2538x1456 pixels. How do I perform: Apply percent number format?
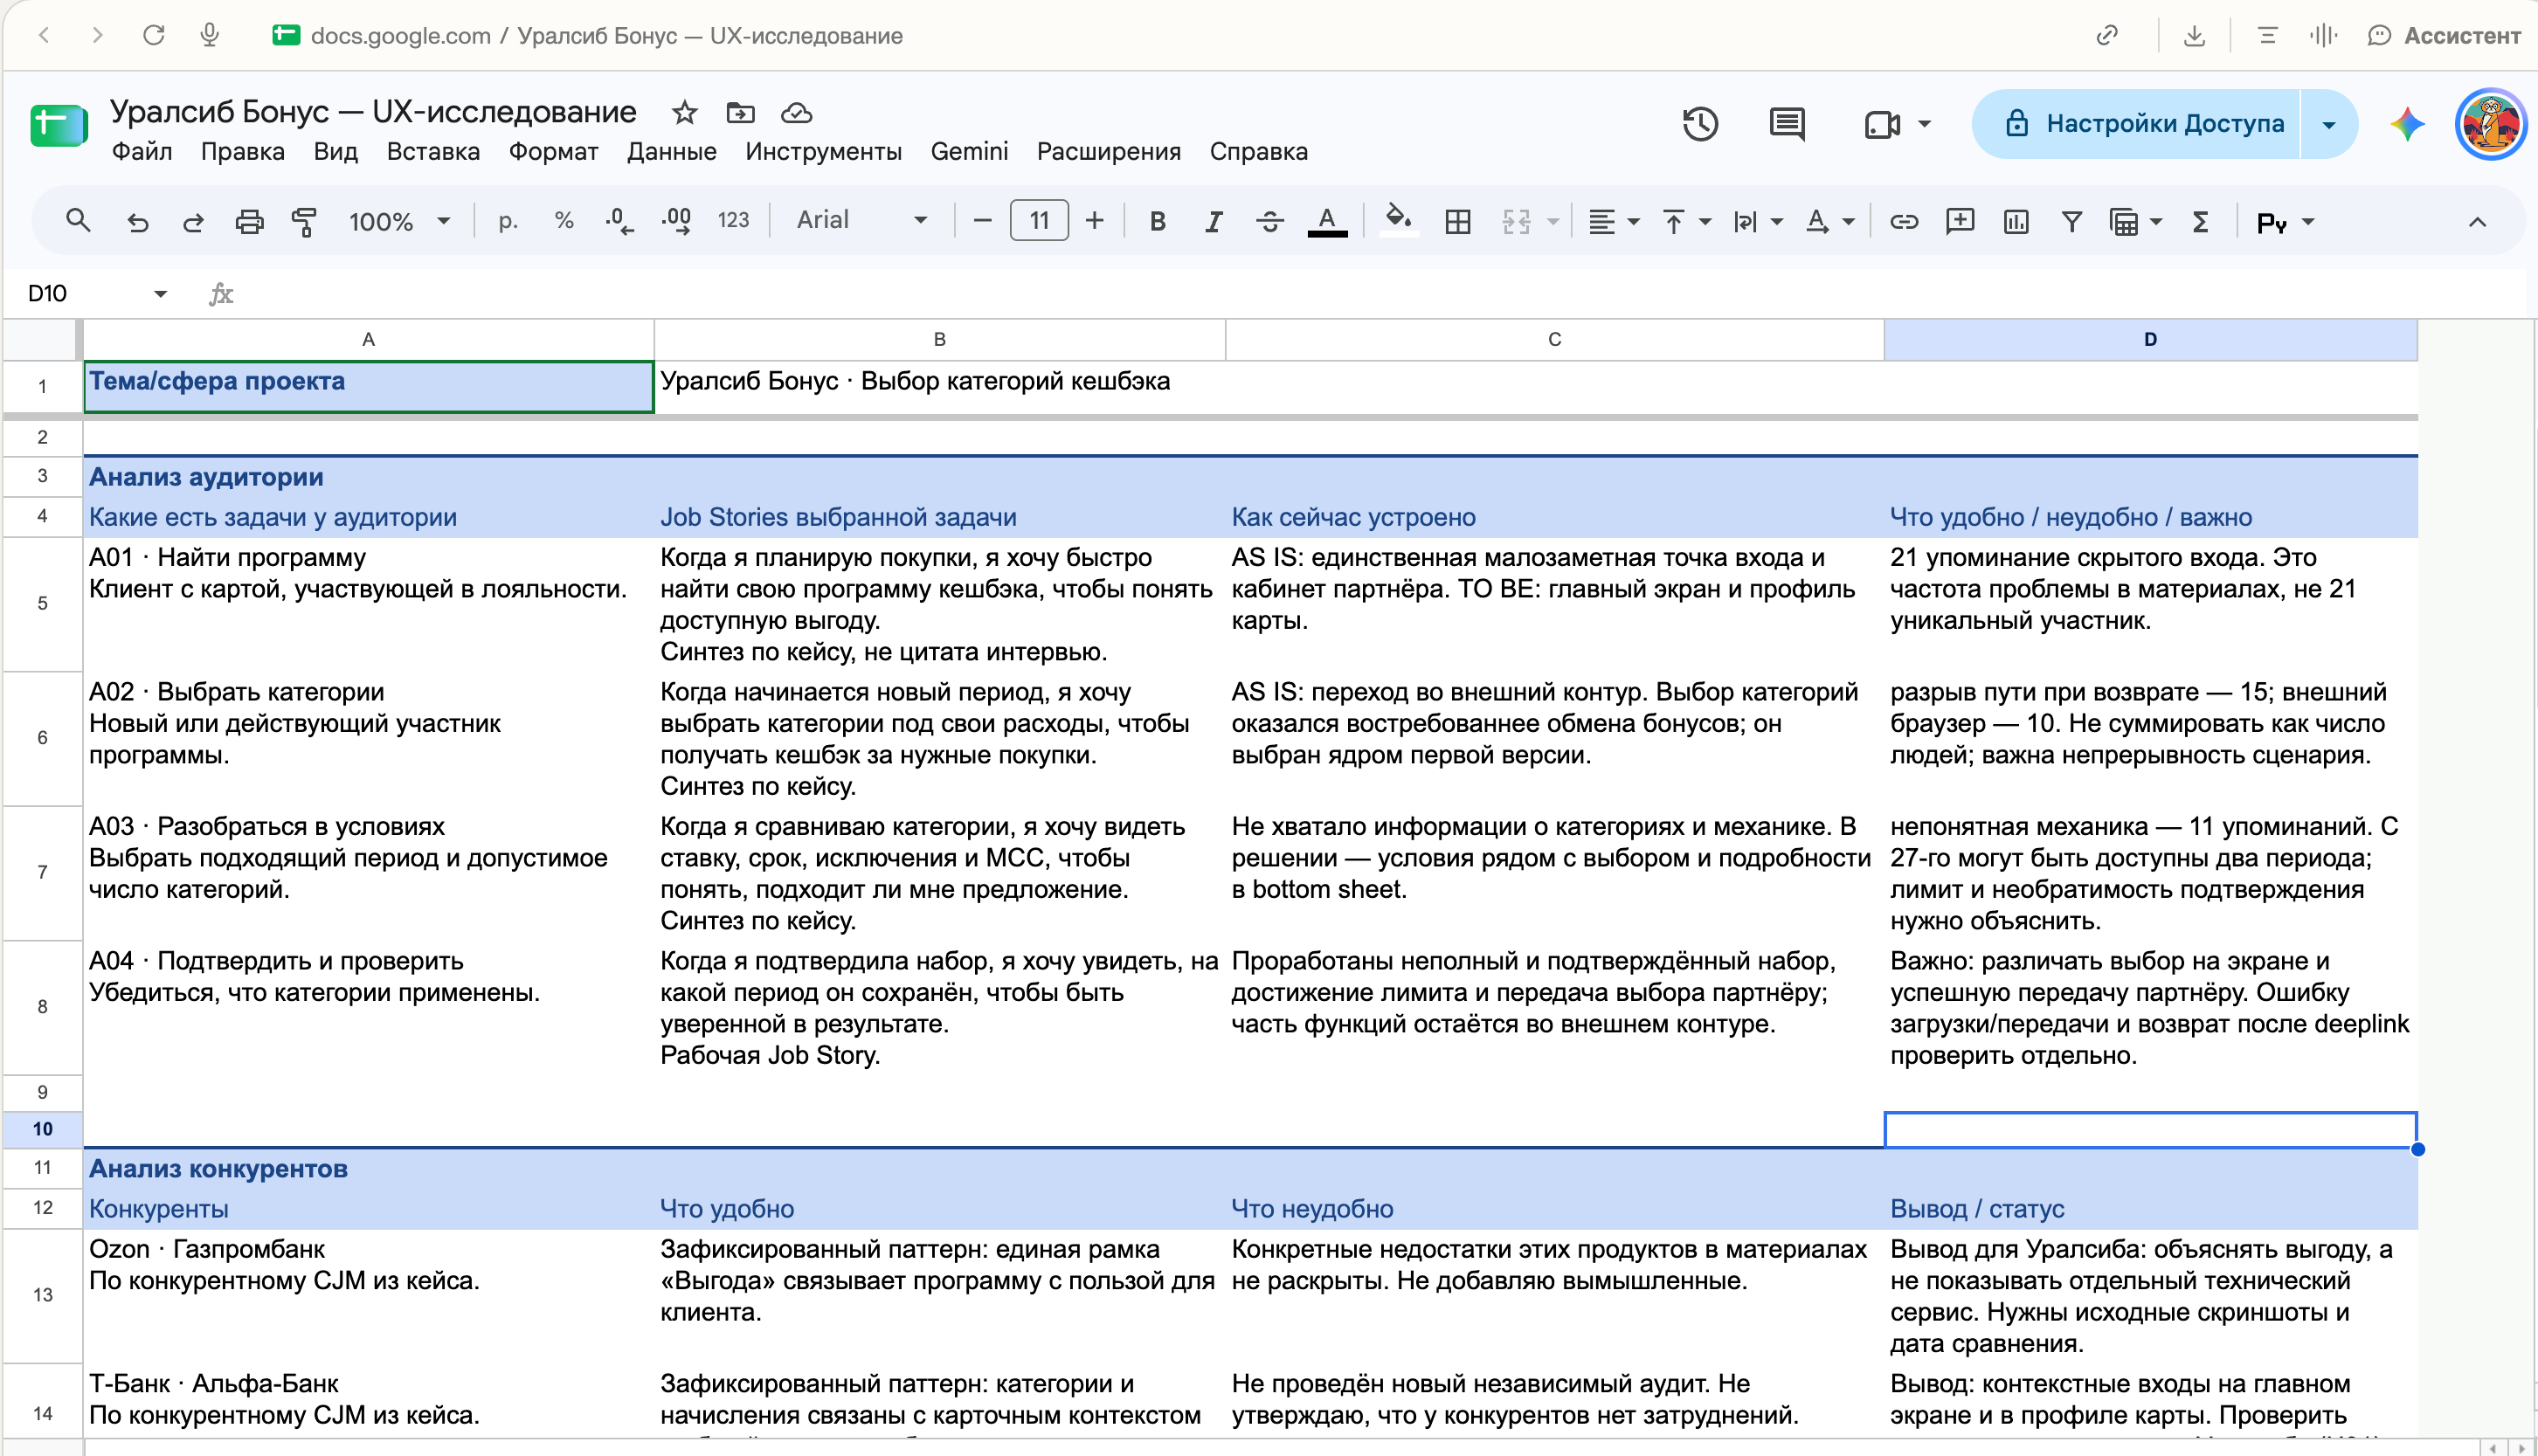point(564,221)
